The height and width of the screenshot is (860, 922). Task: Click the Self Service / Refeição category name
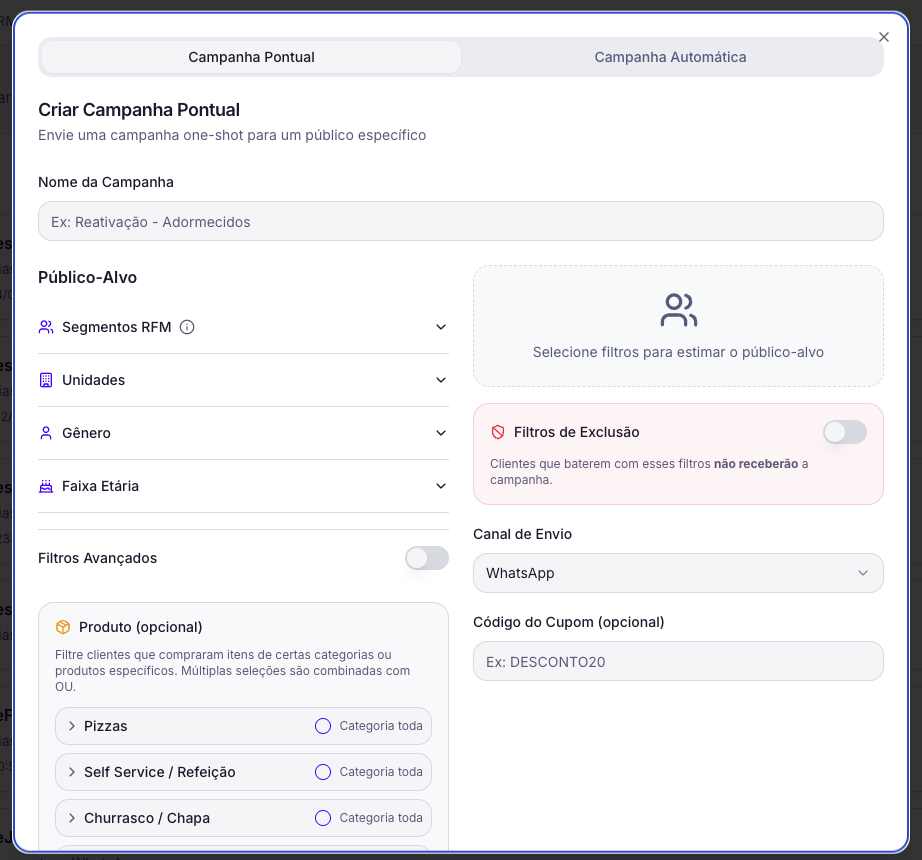159,772
